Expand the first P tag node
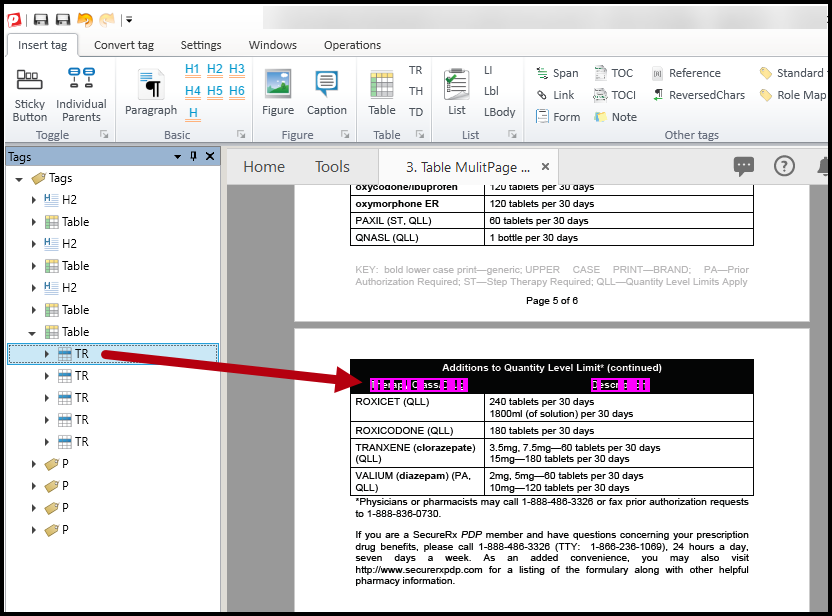This screenshot has height=616, width=832. (x=33, y=464)
